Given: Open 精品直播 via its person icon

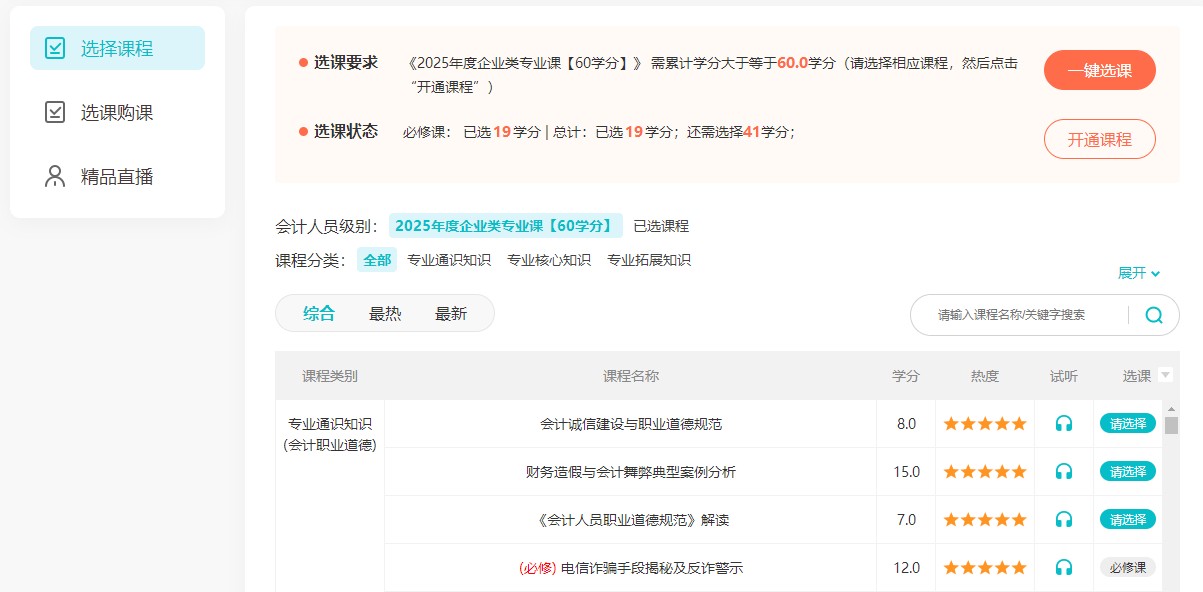Looking at the screenshot, I should [55, 177].
